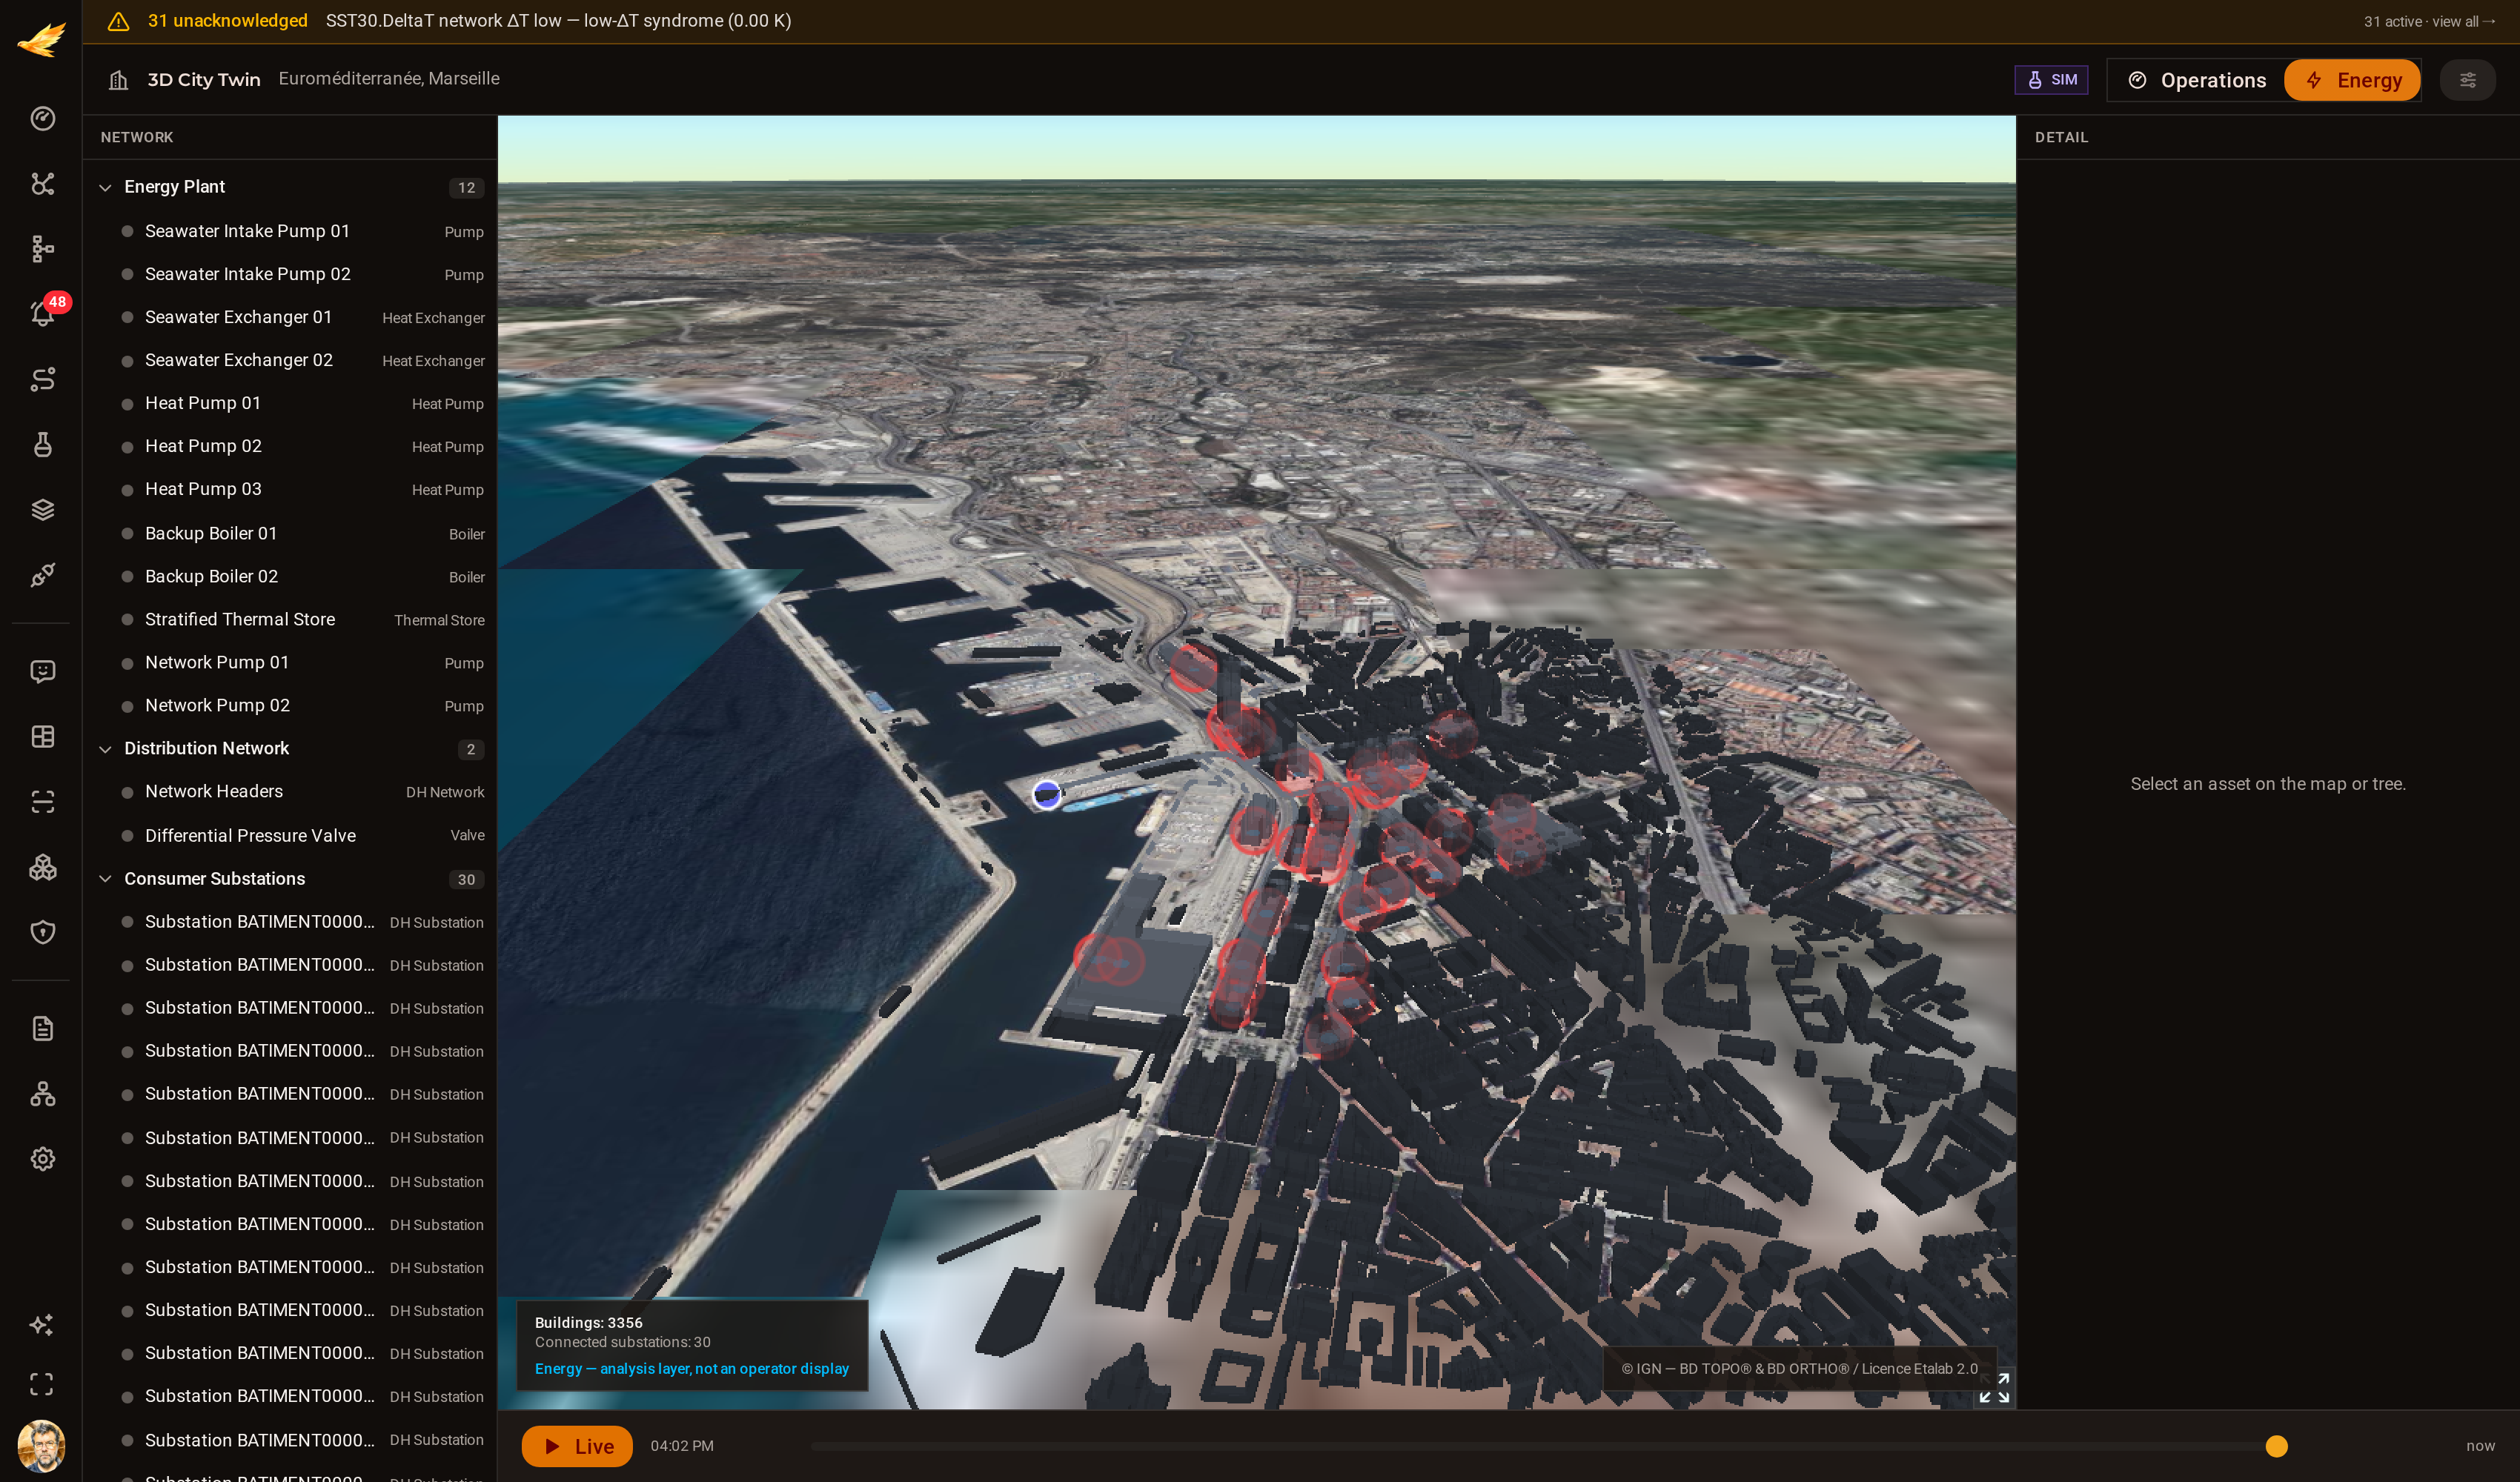
Task: Click the IGN BD TOPO licence attribution
Action: pyautogui.click(x=1799, y=1368)
